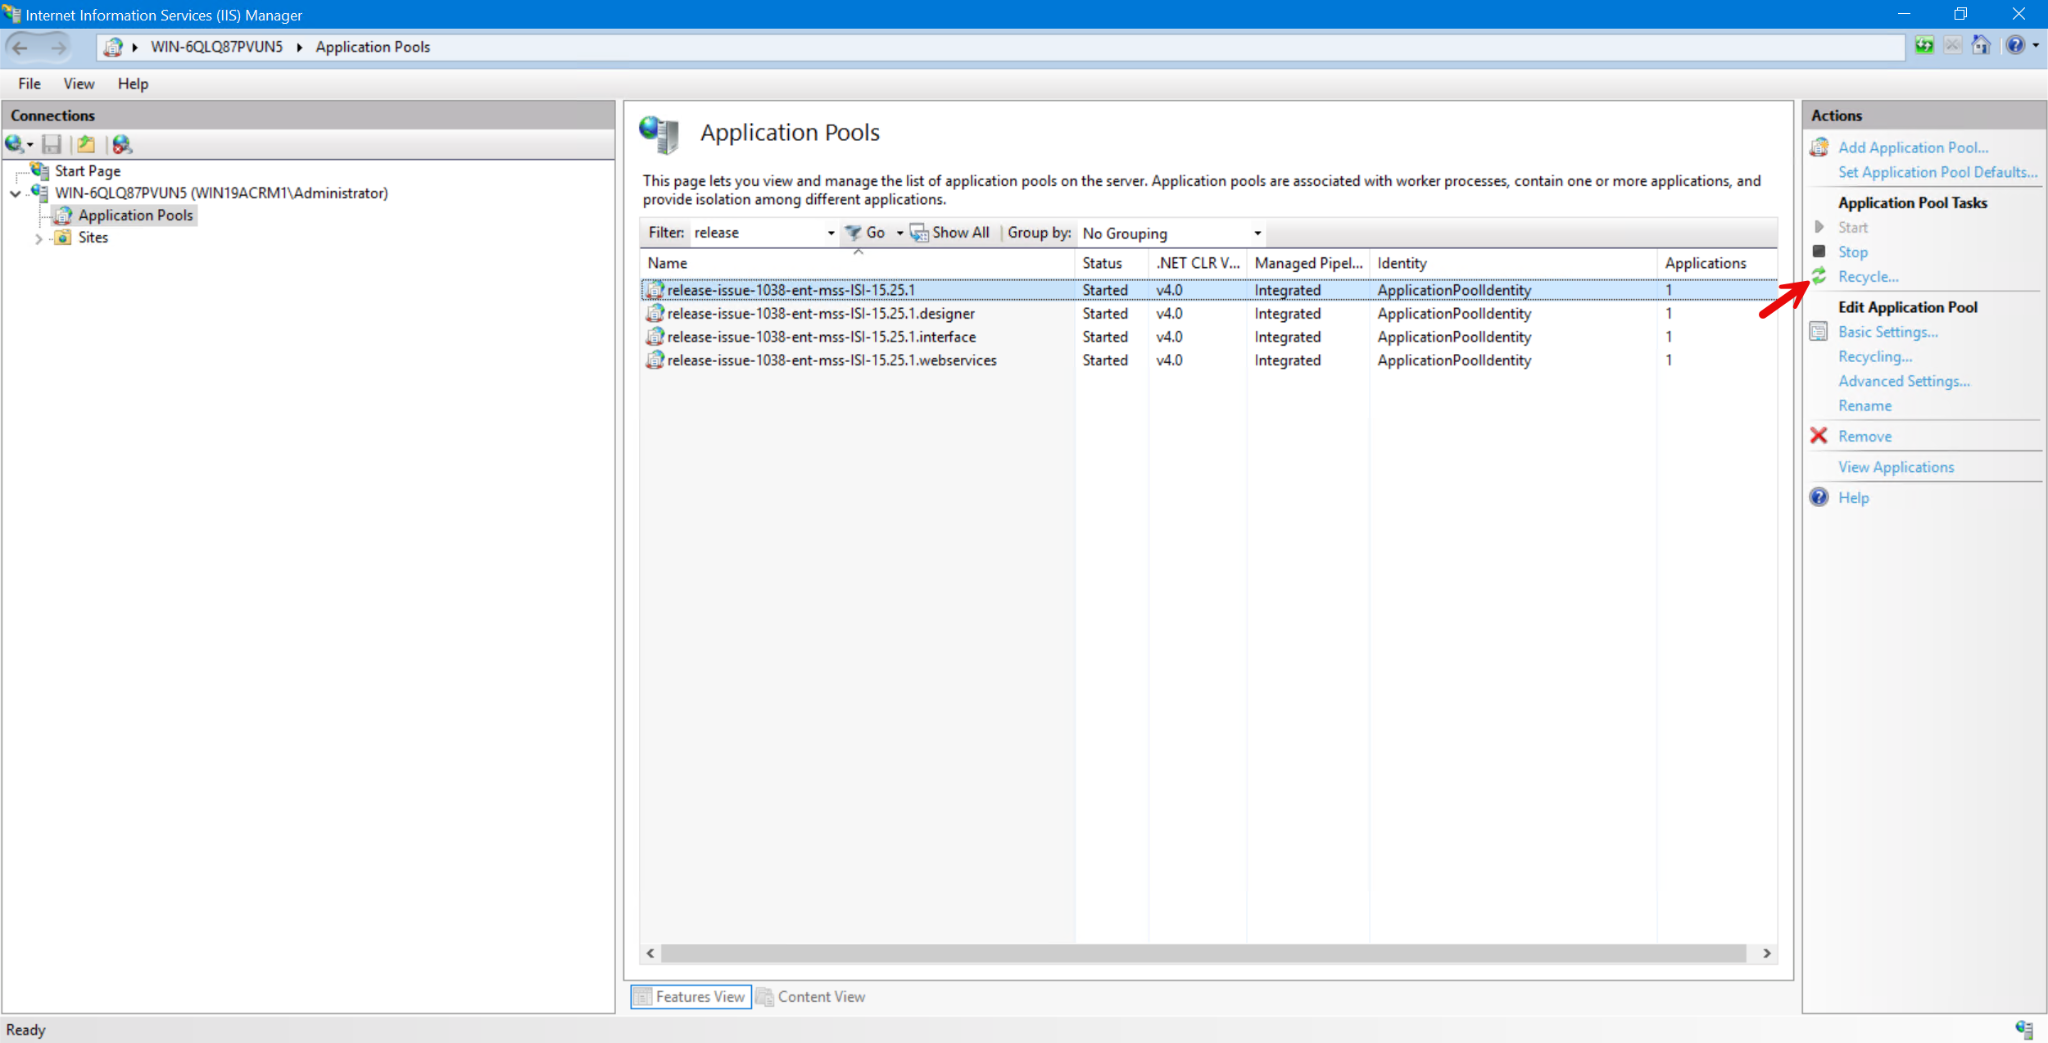The image size is (2048, 1043).
Task: Open the View menu
Action: point(78,84)
